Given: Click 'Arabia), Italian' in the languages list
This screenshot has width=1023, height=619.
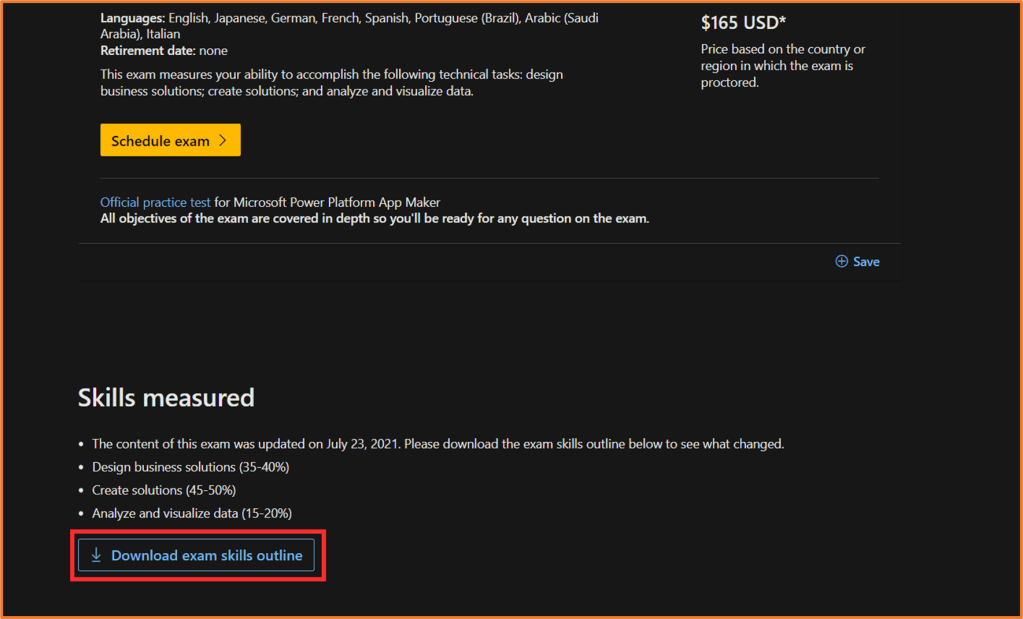Looking at the screenshot, I should tap(140, 34).
